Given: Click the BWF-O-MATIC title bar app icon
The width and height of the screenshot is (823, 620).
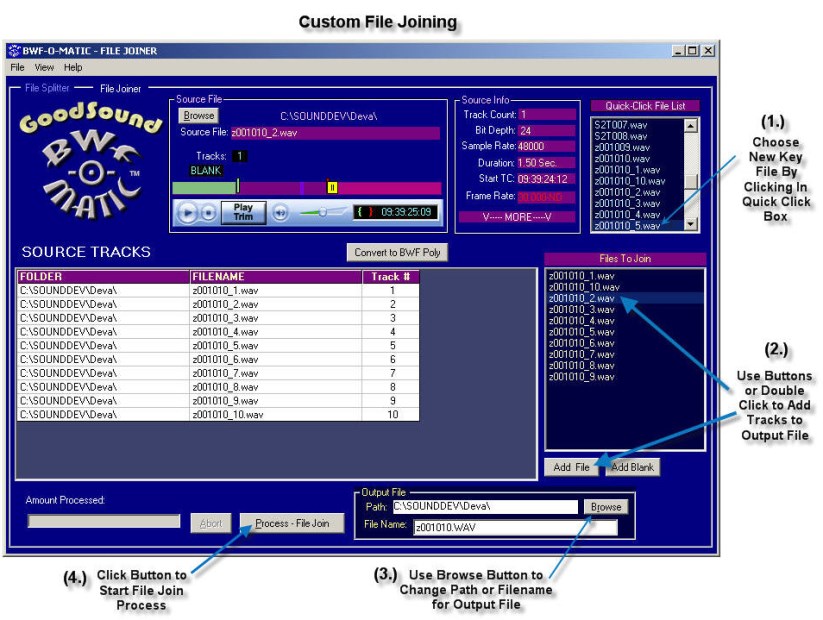Looking at the screenshot, I should coord(14,50).
